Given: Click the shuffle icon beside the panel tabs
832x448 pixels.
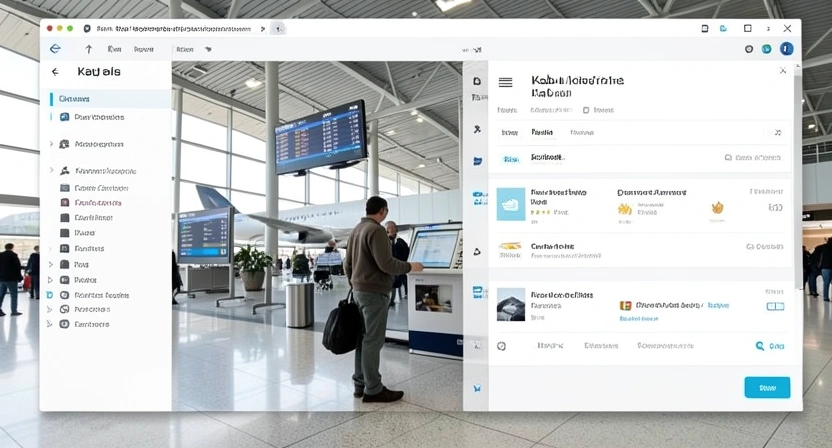Looking at the screenshot, I should tap(777, 132).
